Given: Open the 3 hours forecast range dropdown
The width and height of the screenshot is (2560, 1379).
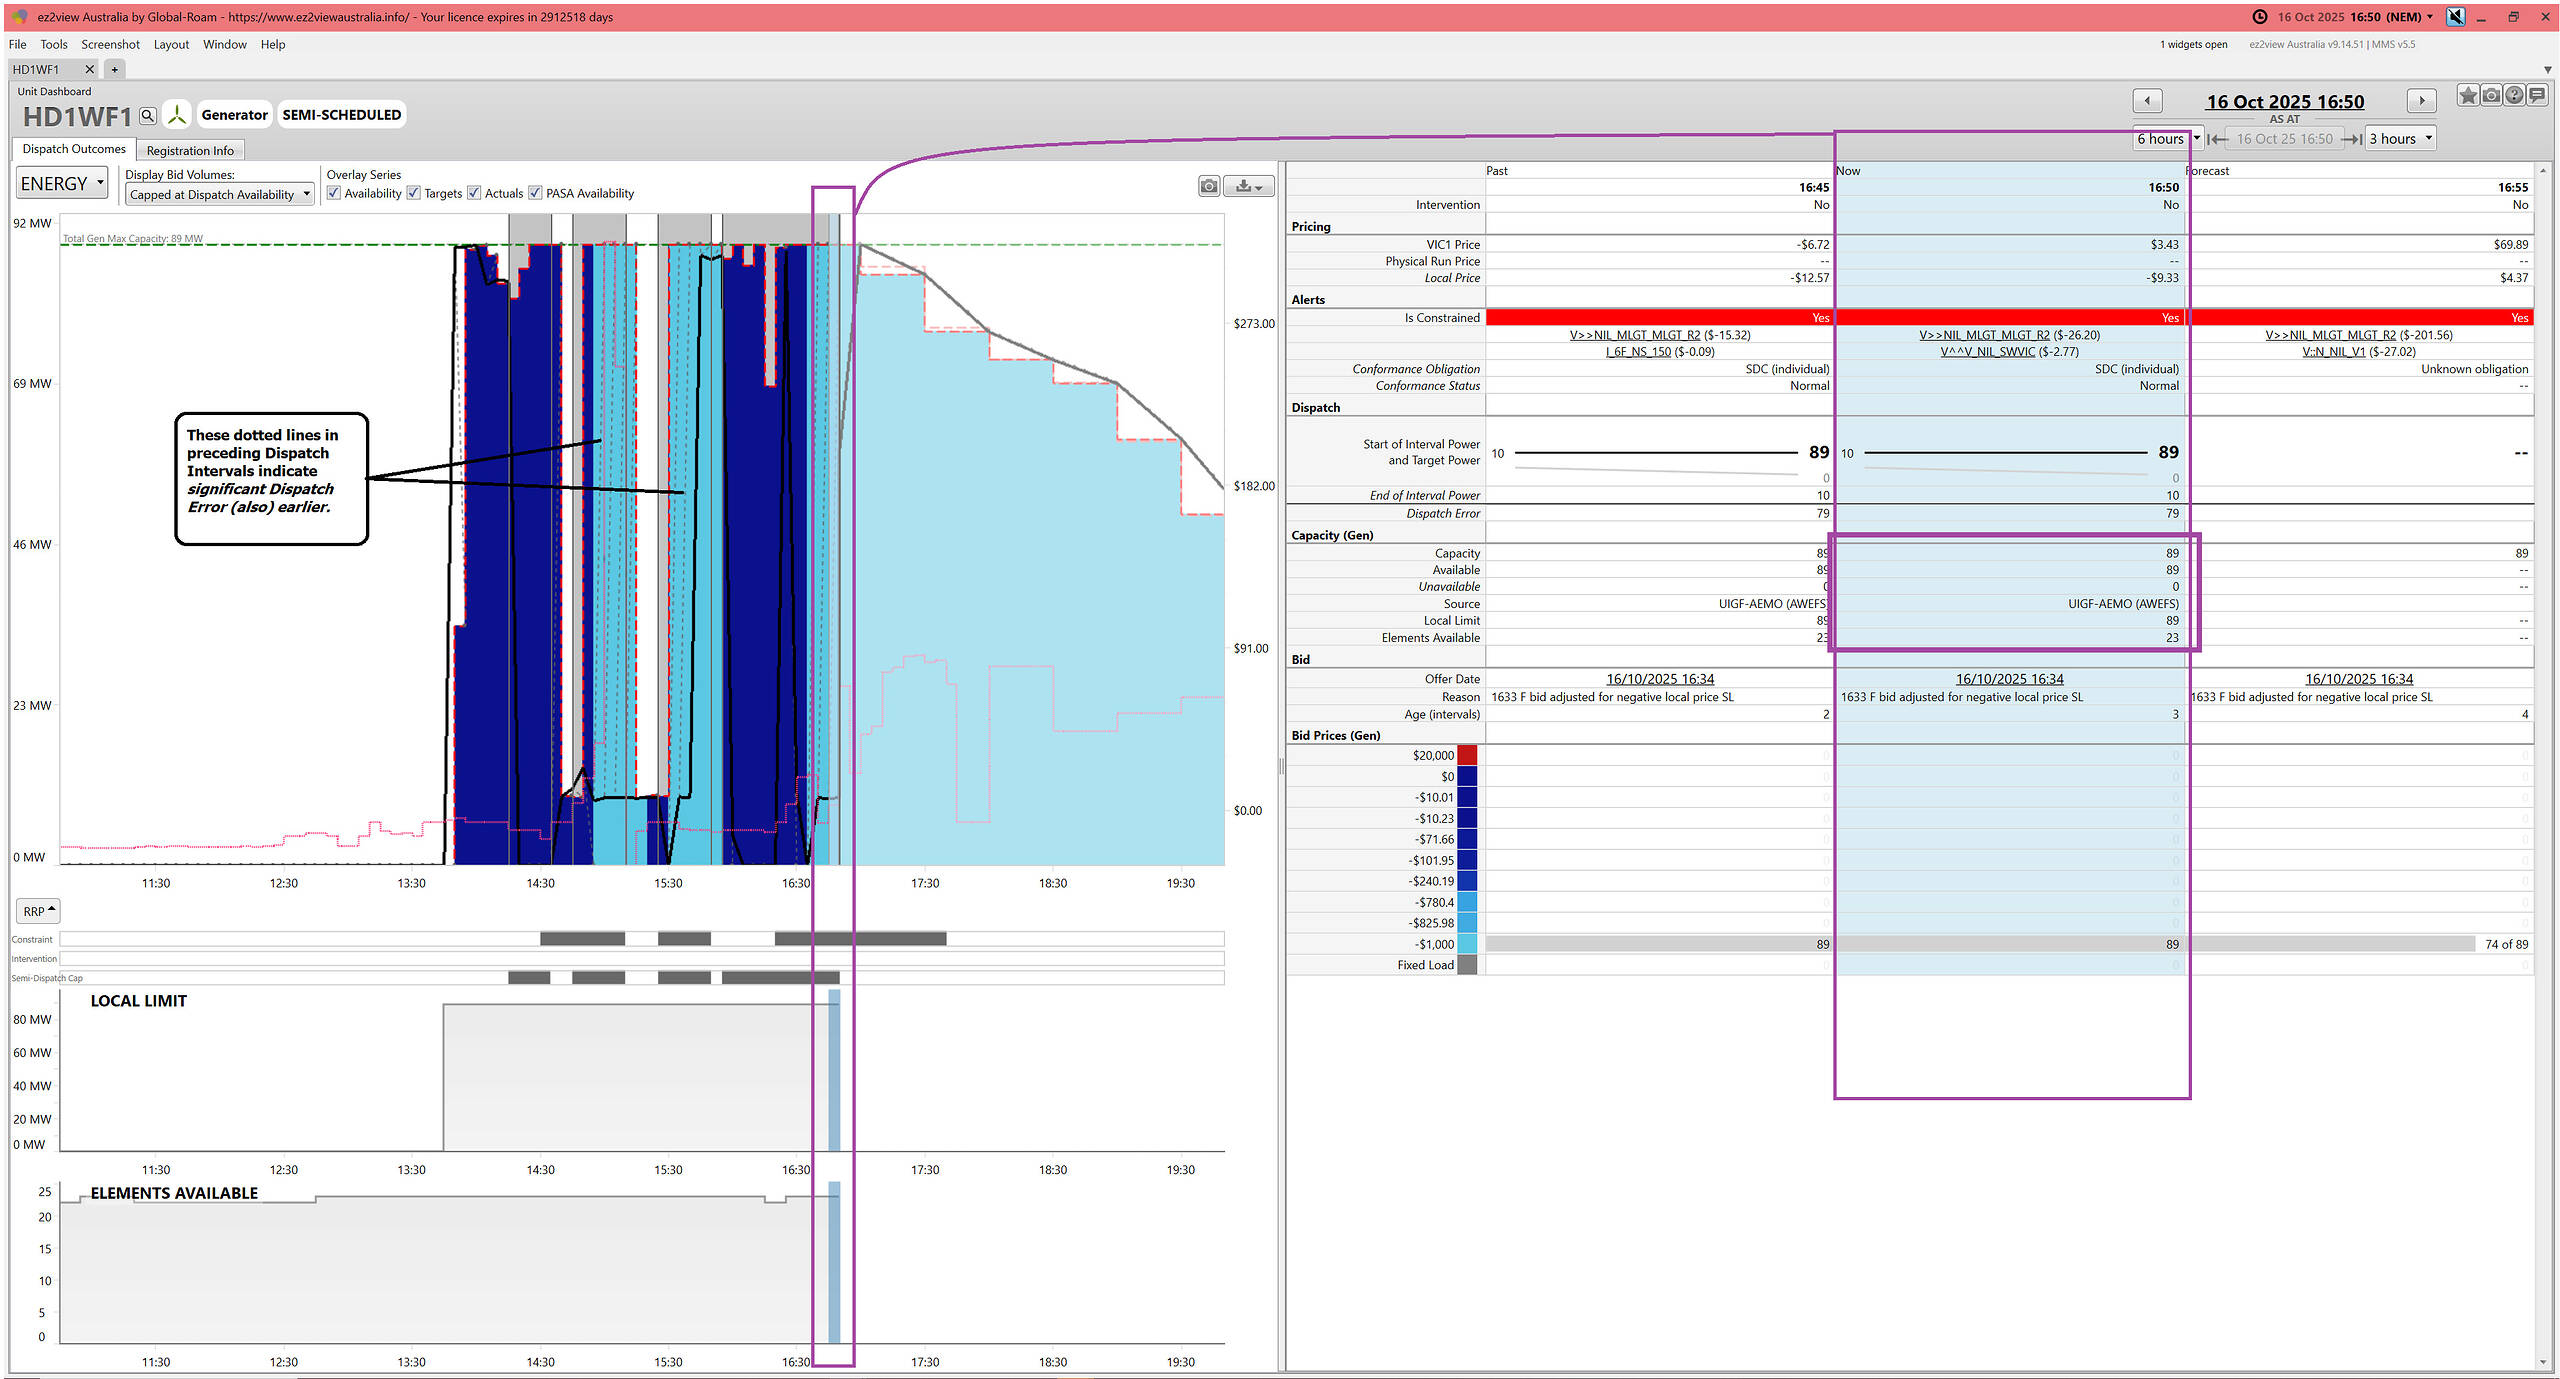Looking at the screenshot, I should 2400,139.
